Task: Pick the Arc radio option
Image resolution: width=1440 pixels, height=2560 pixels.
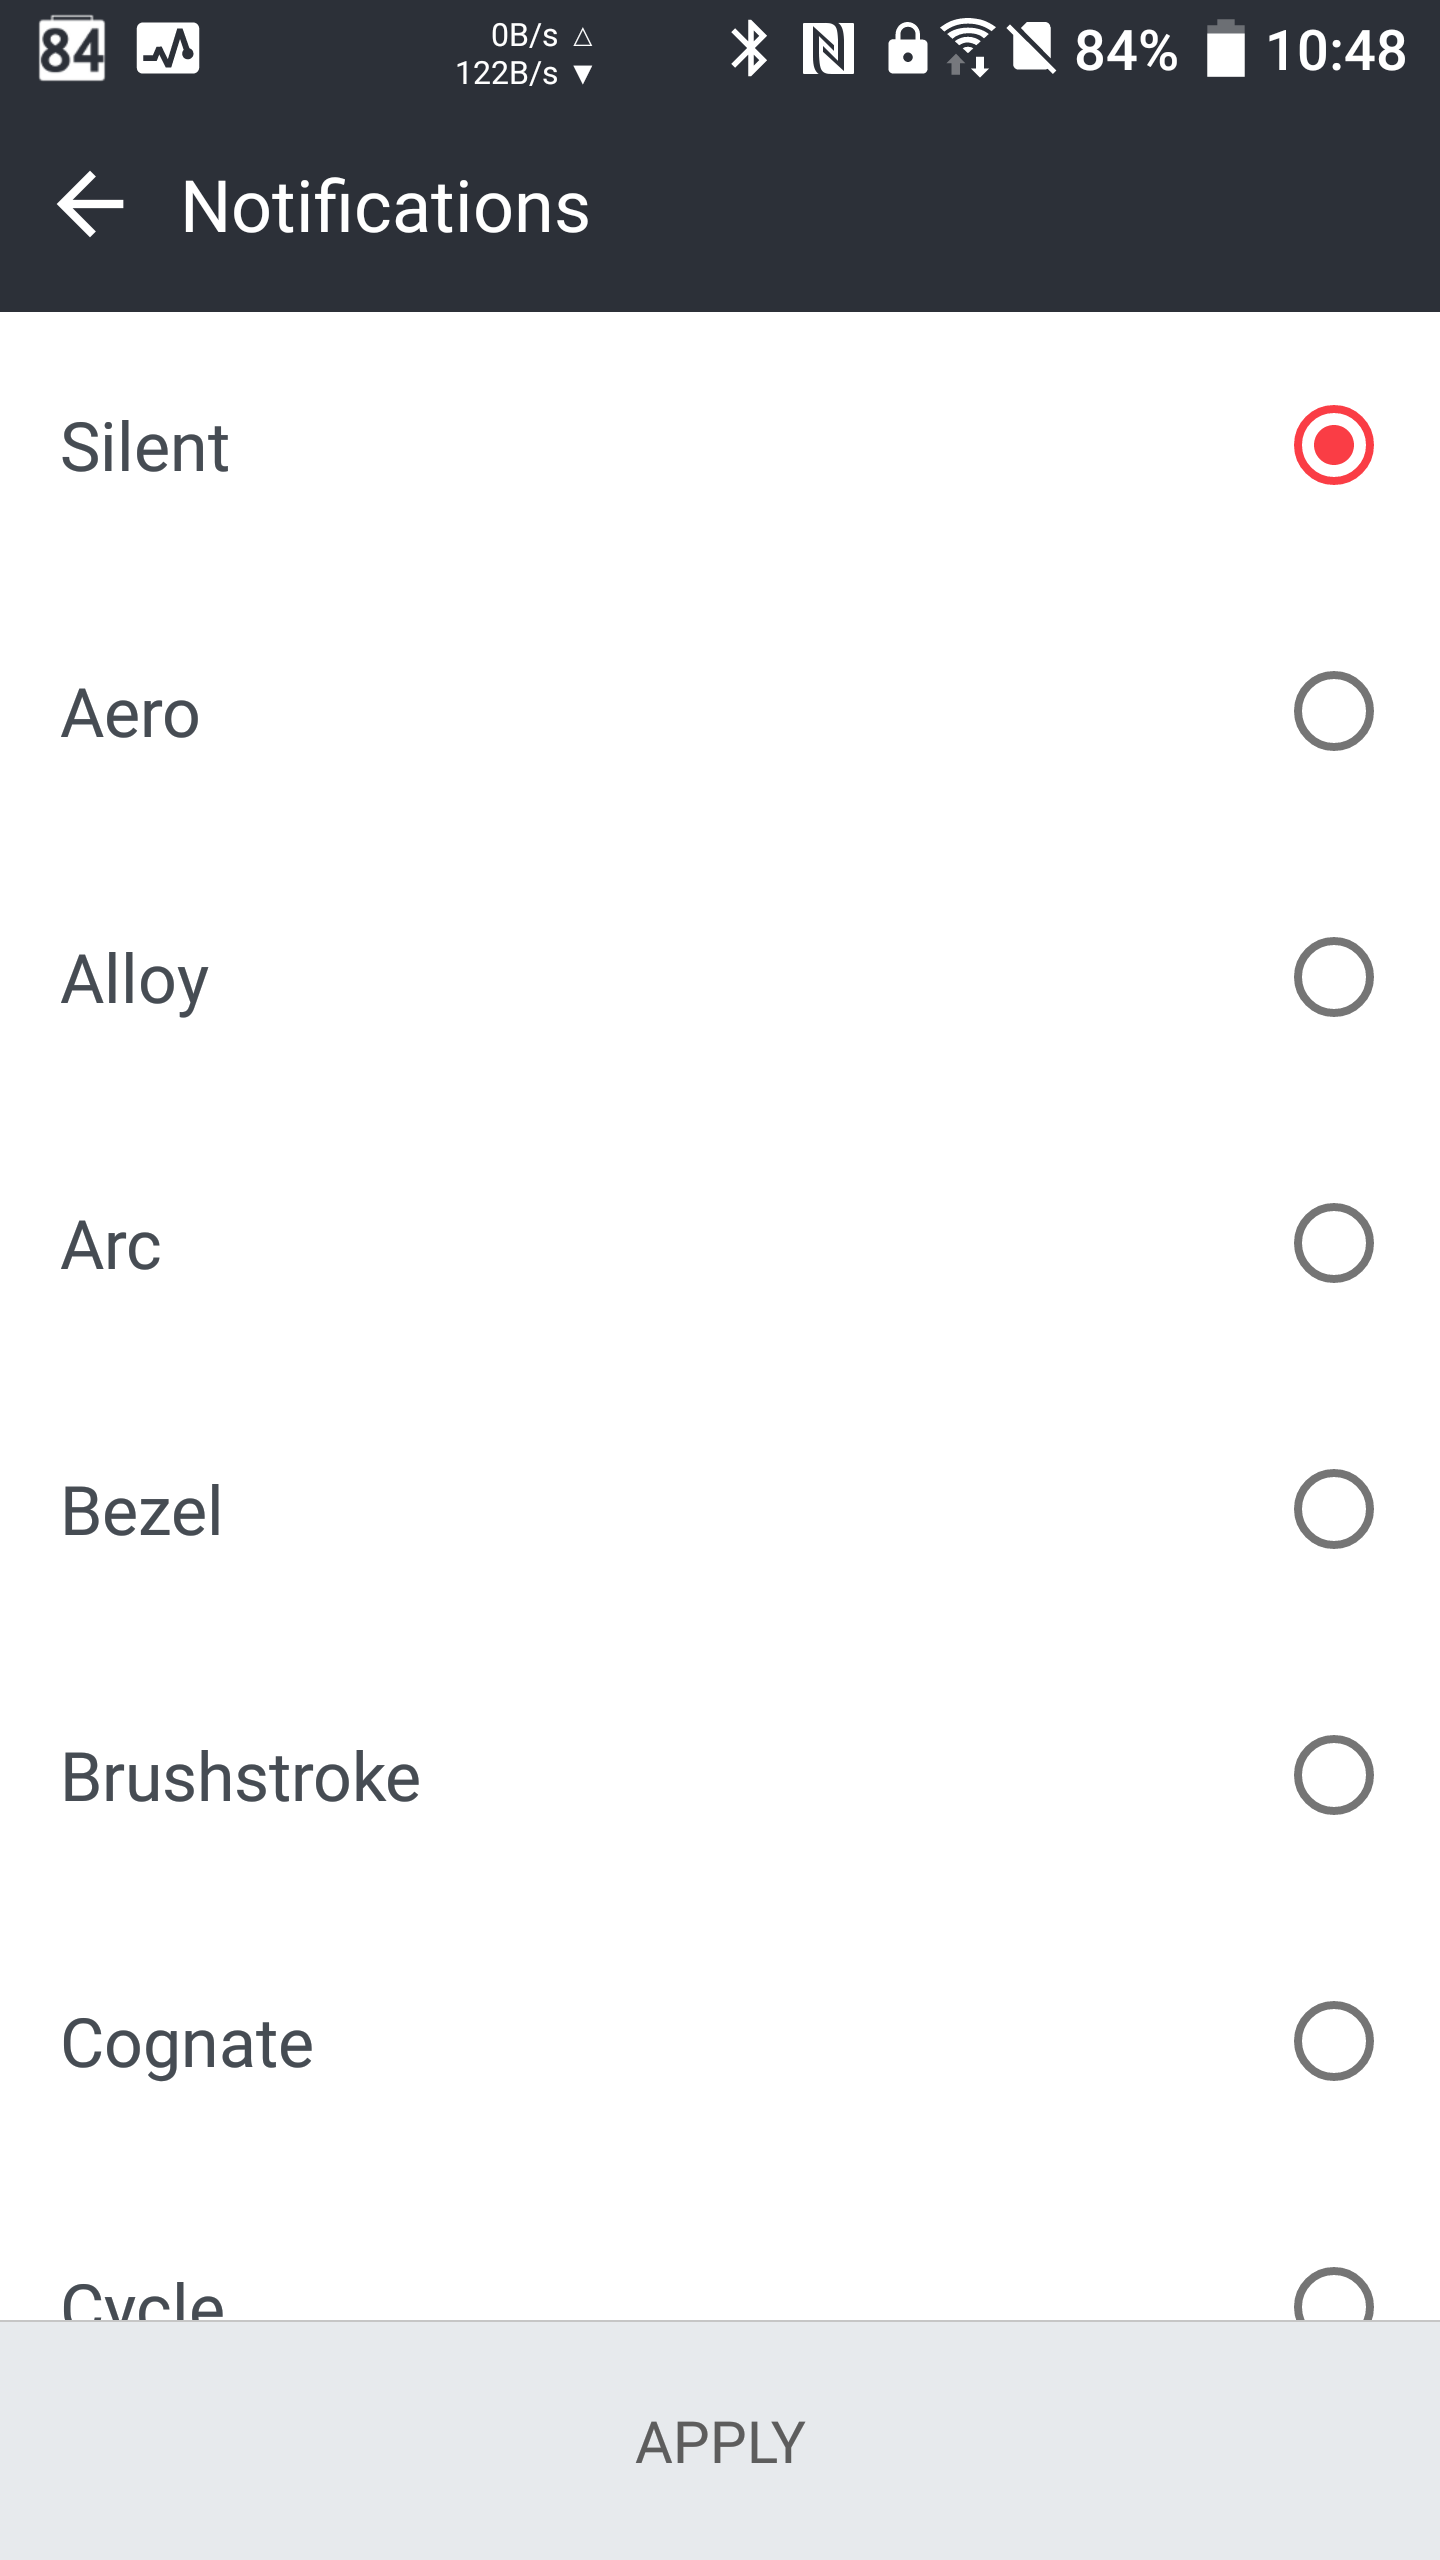Action: click(x=1333, y=1243)
